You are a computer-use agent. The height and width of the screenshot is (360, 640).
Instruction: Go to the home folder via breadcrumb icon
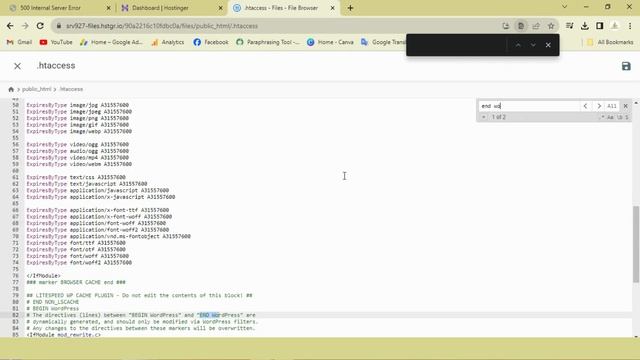point(11,89)
